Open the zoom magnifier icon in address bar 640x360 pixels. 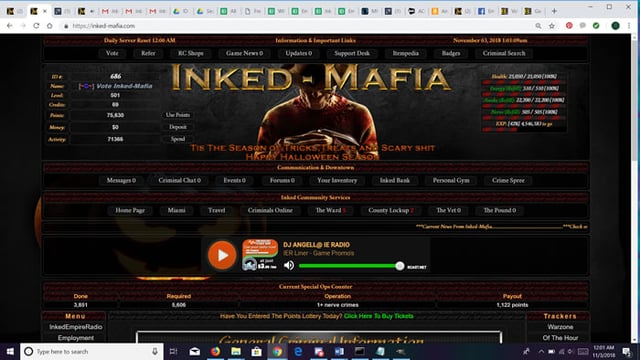pyautogui.click(x=538, y=26)
